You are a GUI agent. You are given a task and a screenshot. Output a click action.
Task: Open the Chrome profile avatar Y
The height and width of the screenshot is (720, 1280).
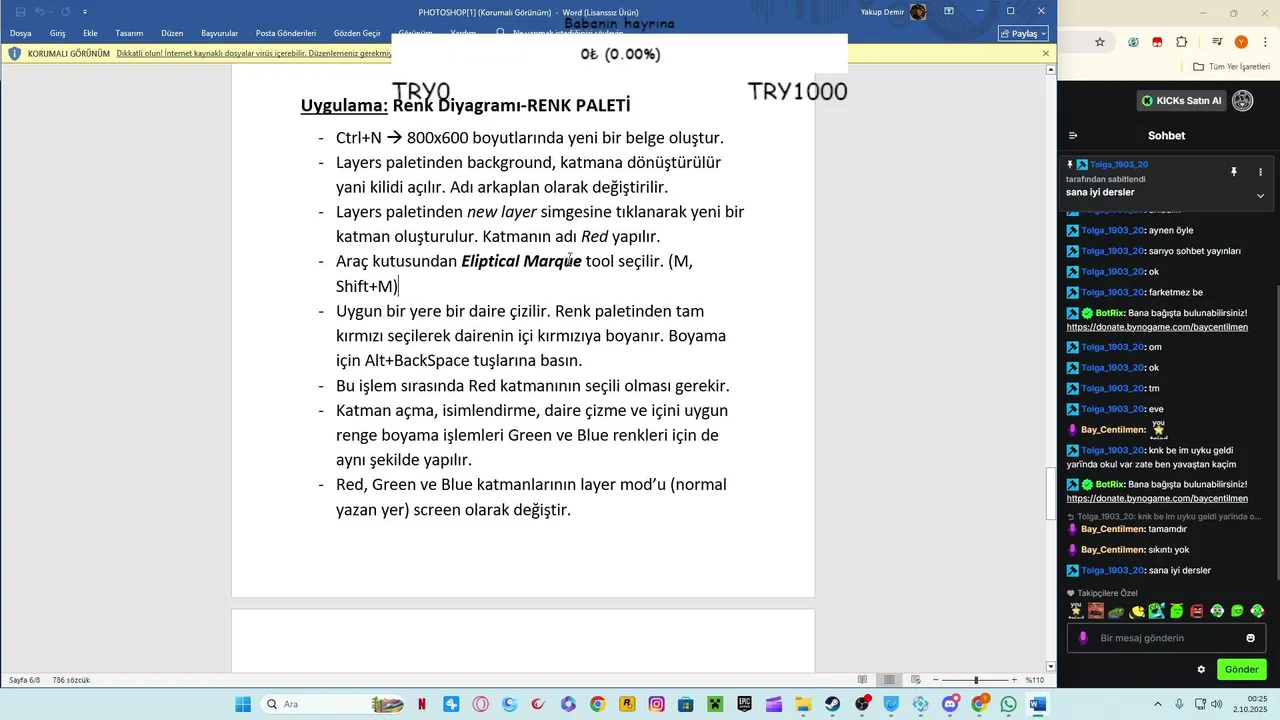1241,42
